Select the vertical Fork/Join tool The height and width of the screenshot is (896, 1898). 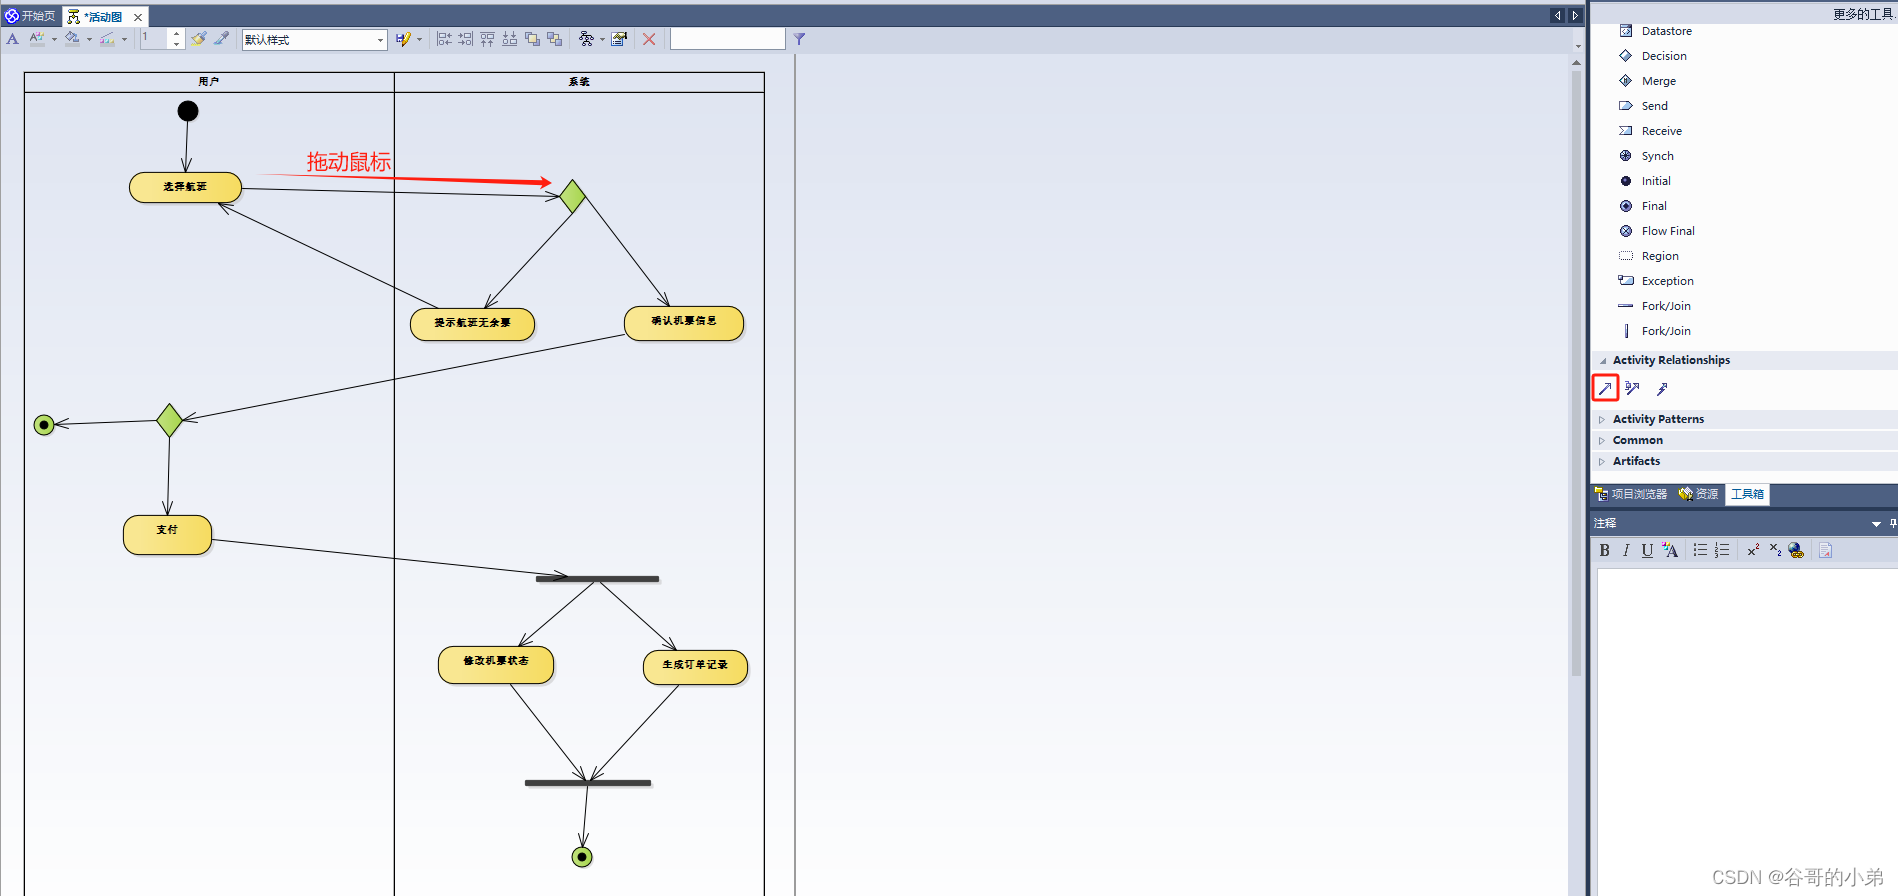[1655, 331]
